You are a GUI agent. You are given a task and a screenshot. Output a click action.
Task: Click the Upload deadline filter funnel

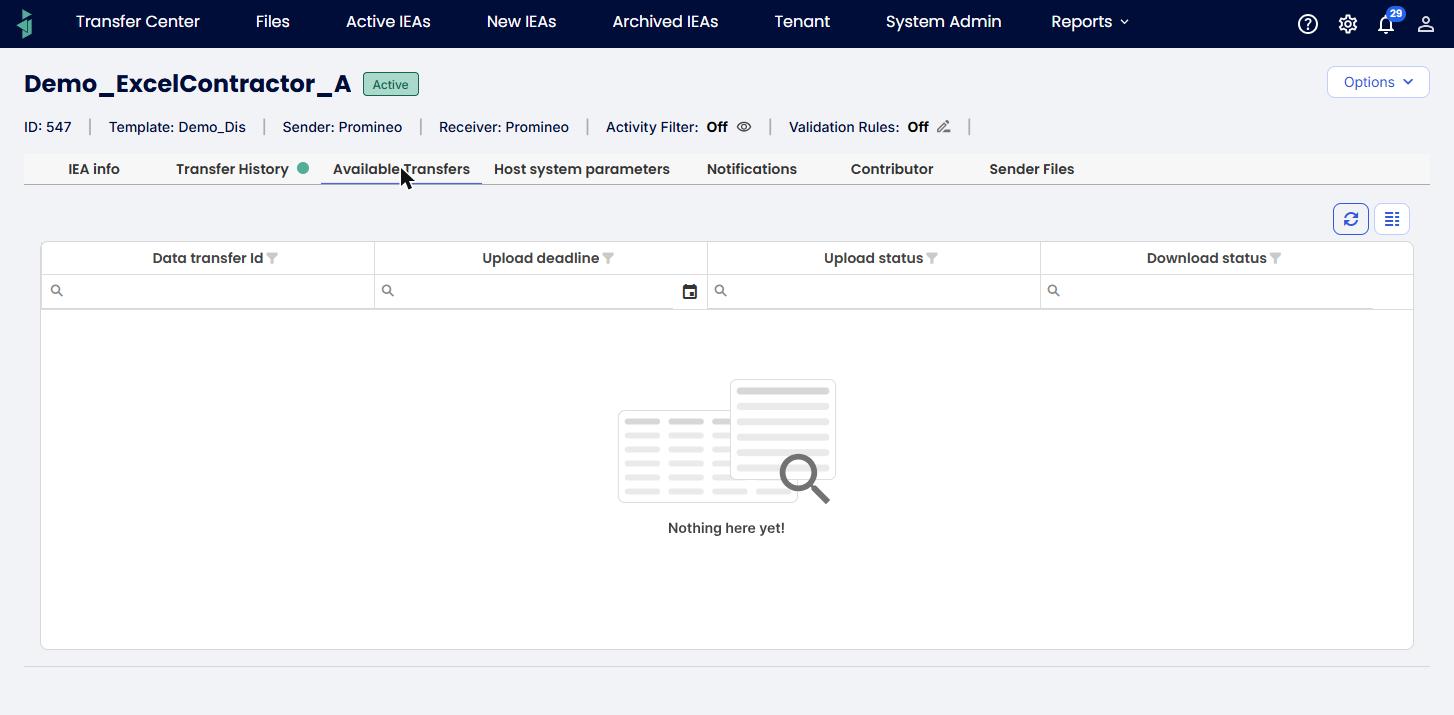click(608, 258)
